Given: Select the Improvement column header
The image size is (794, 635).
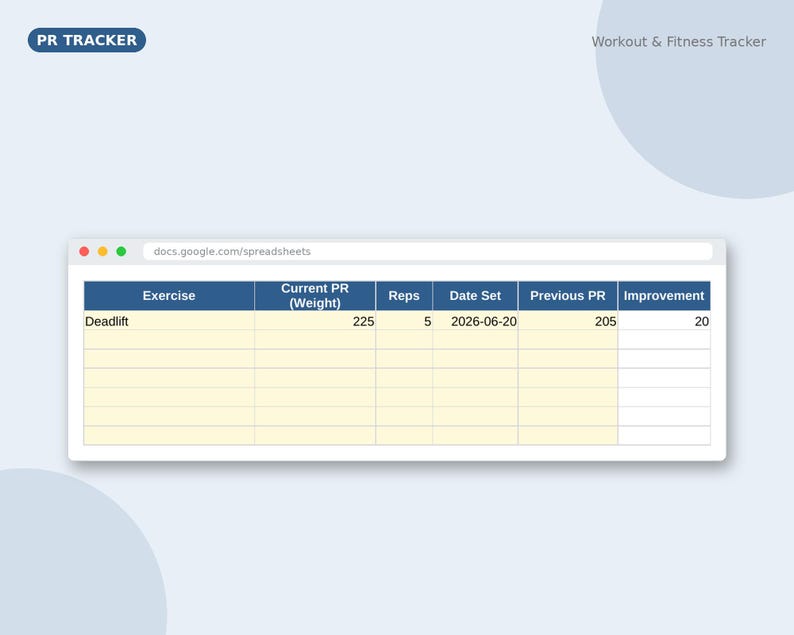Looking at the screenshot, I should coord(664,296).
